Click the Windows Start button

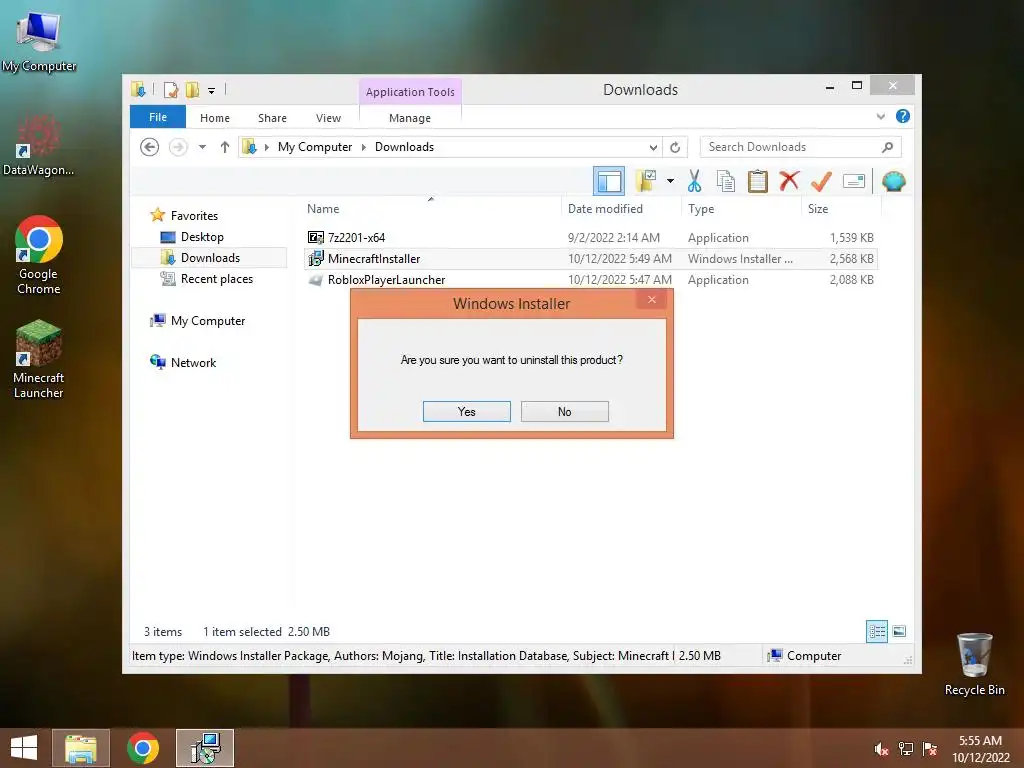[x=24, y=748]
